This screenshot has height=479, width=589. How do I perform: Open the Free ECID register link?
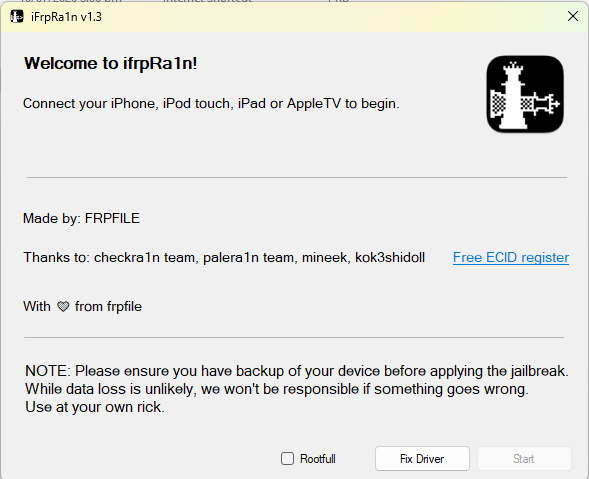tap(511, 257)
